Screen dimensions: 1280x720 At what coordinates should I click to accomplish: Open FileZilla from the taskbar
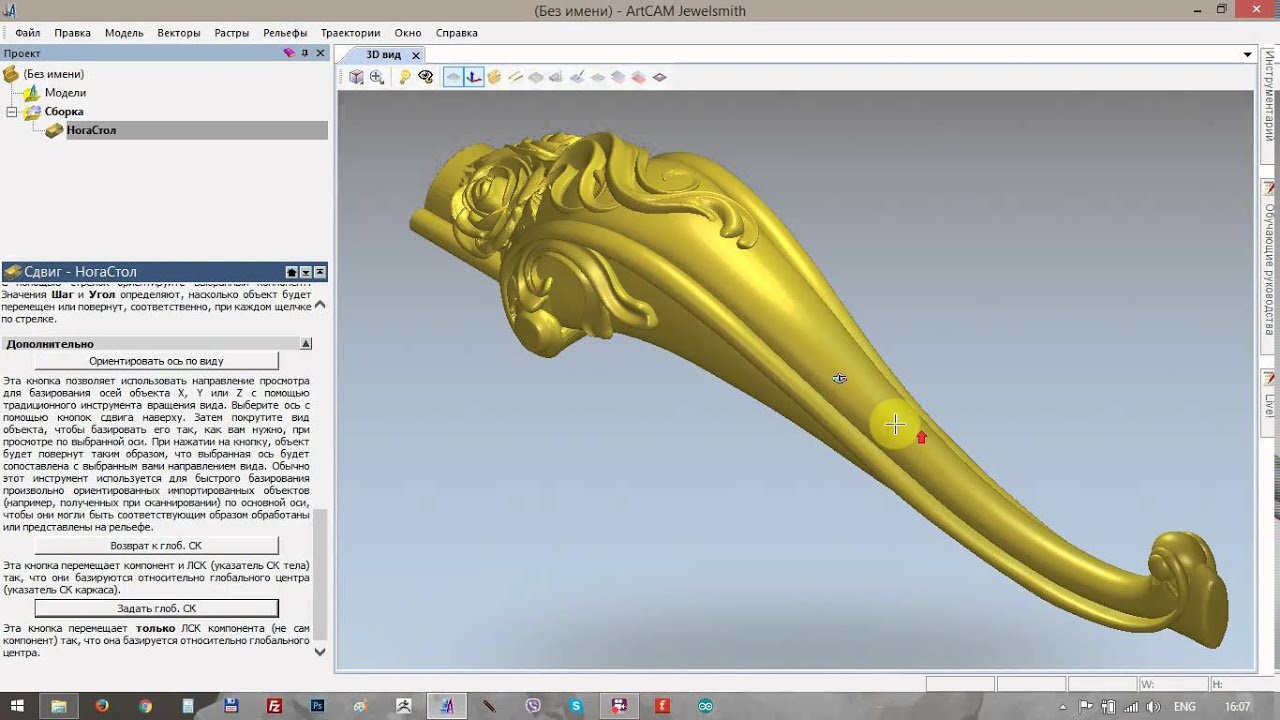coord(274,706)
